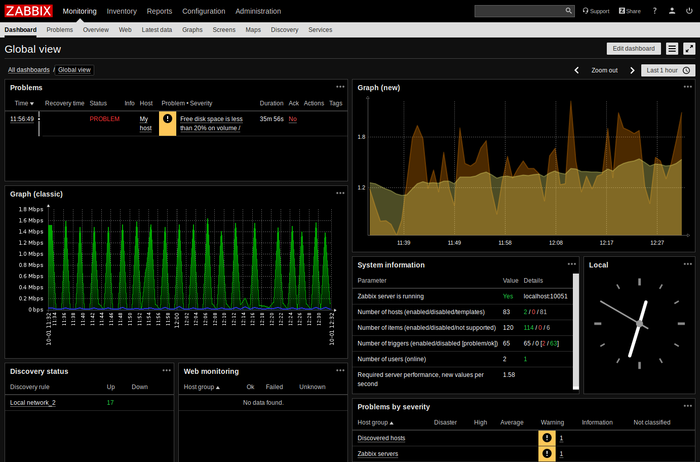
Task: Open the user profile icon
Action: [x=671, y=11]
